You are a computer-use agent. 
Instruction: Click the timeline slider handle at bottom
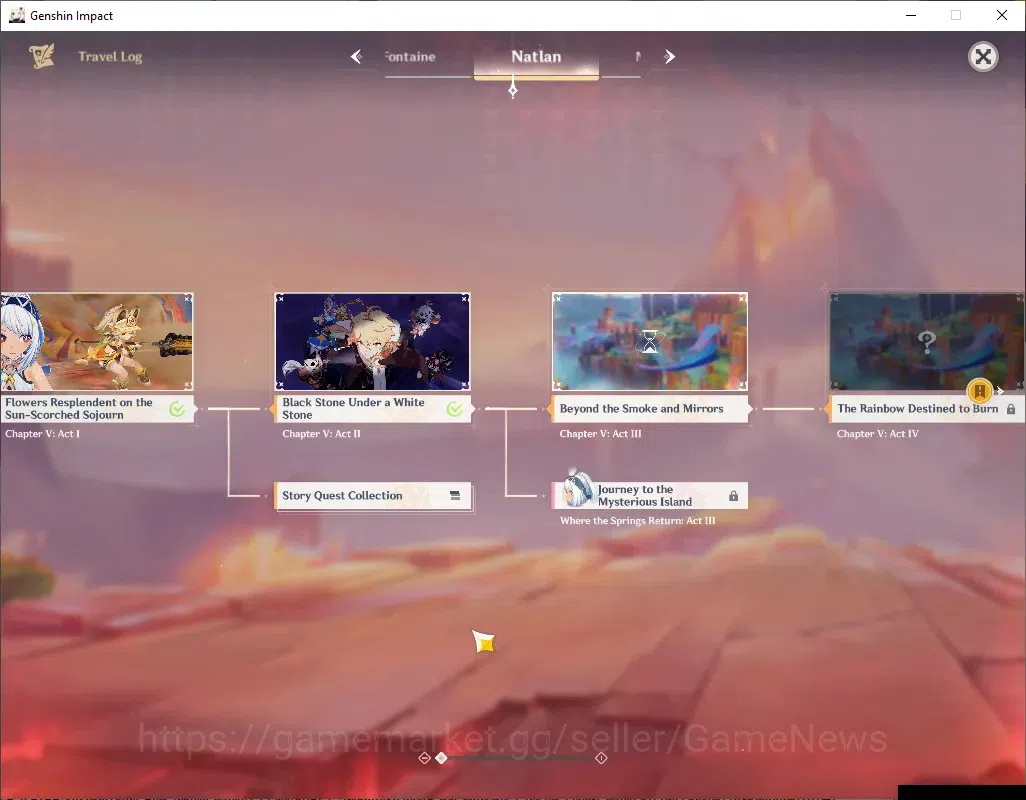coord(442,757)
